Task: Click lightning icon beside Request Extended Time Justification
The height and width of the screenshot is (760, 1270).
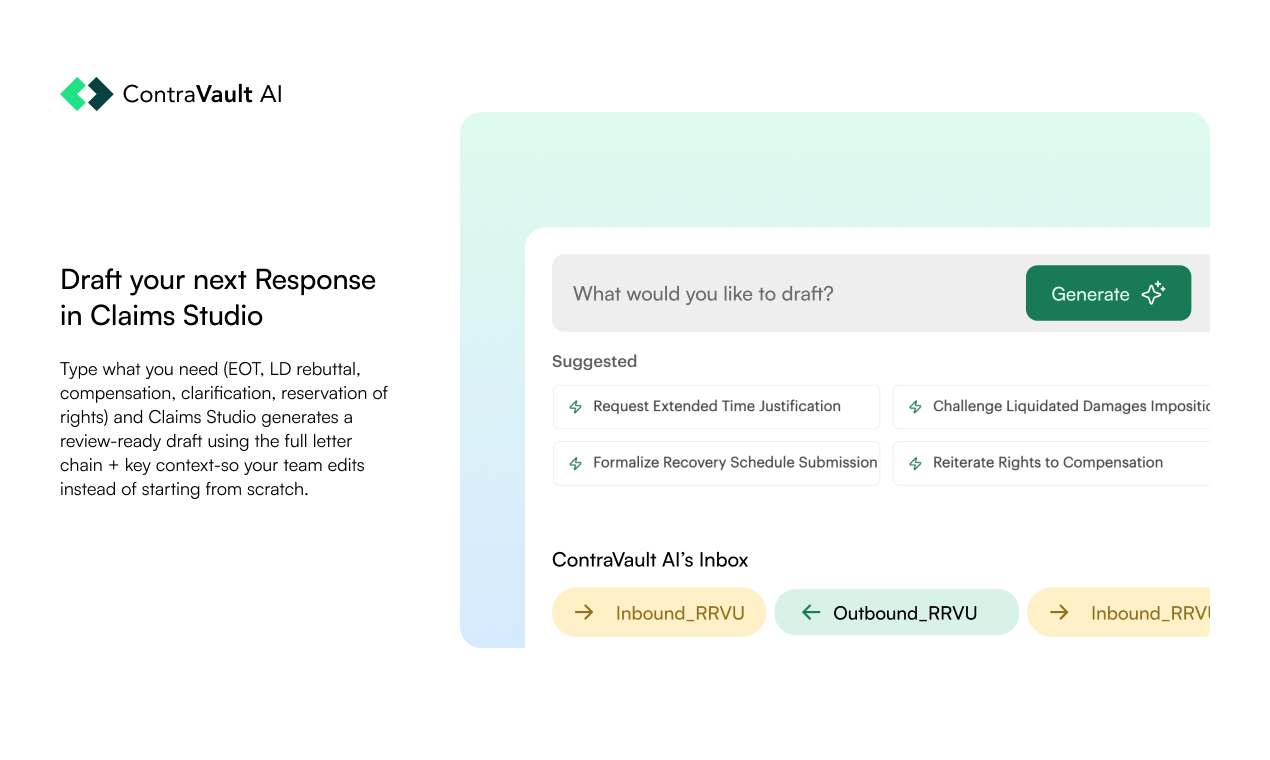Action: (576, 407)
